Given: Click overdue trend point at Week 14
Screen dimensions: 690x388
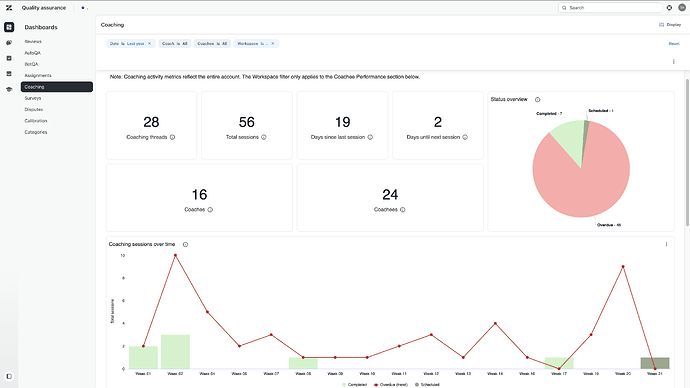Looking at the screenshot, I should (495, 323).
